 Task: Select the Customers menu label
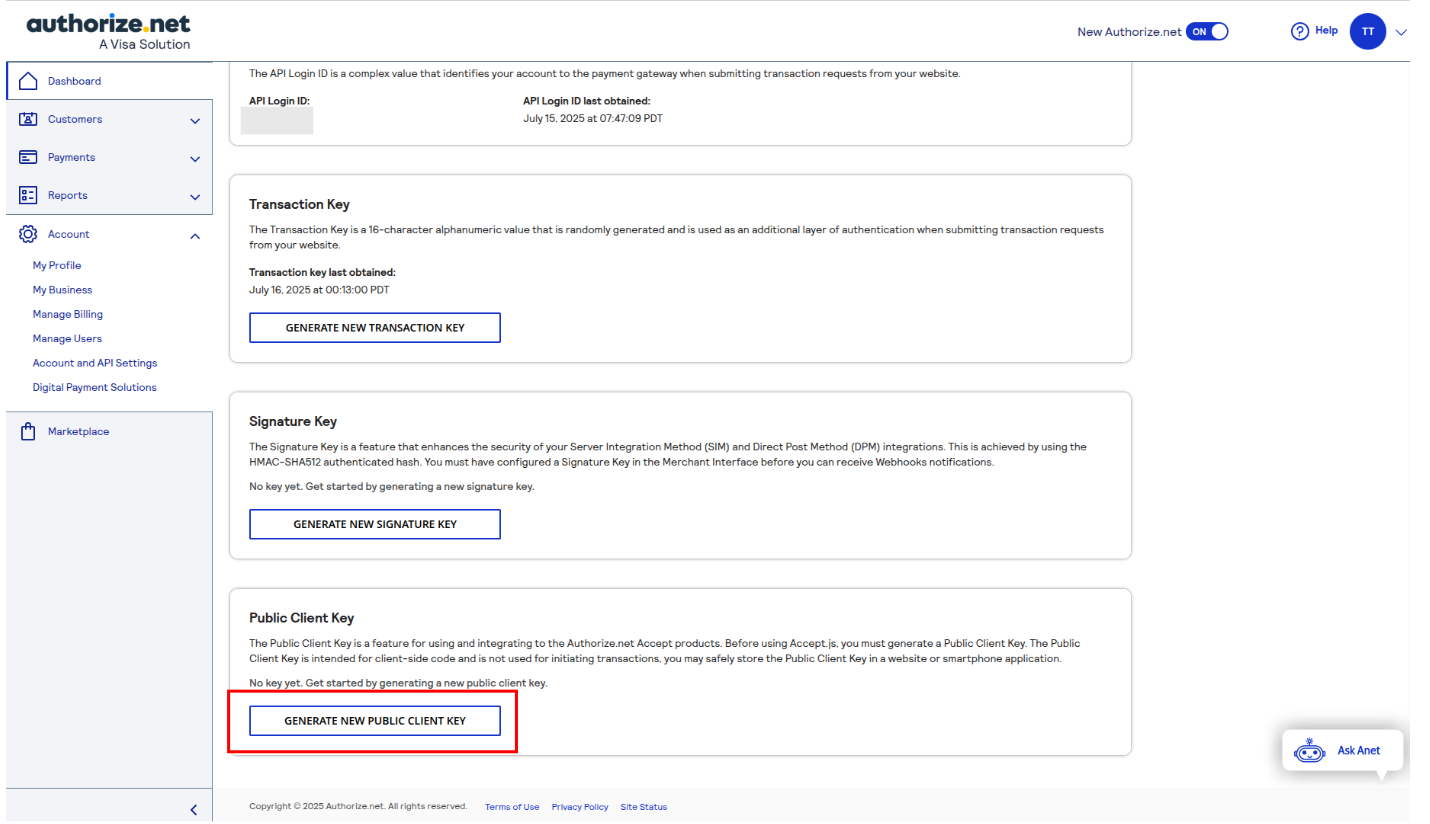(x=75, y=119)
